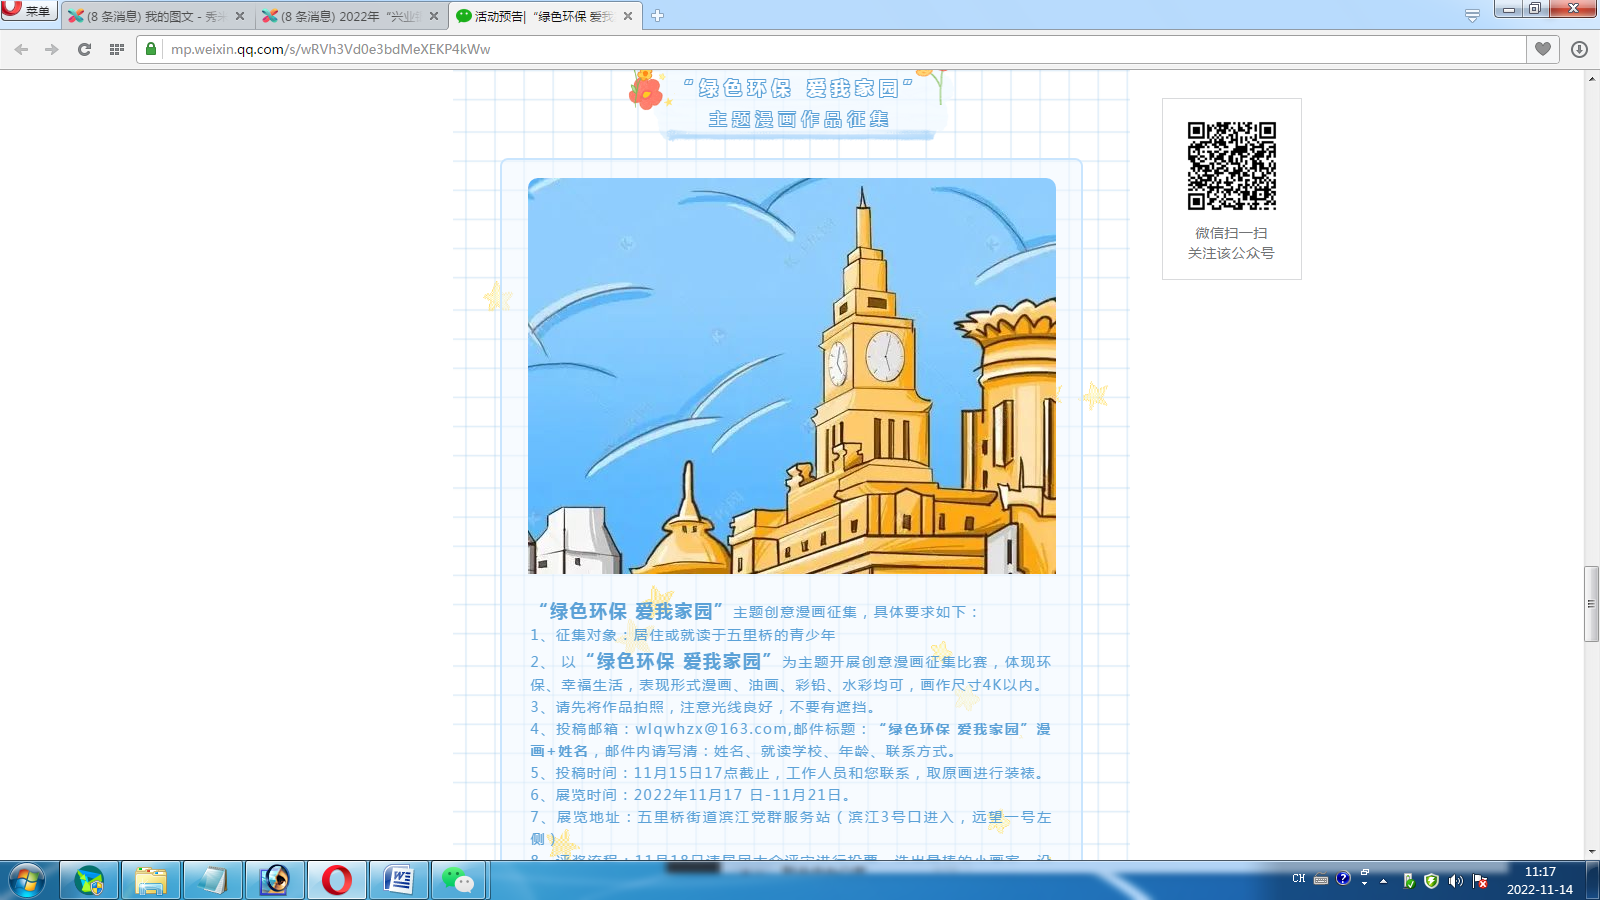
Task: Click the green shield security tray icon
Action: 1431,881
